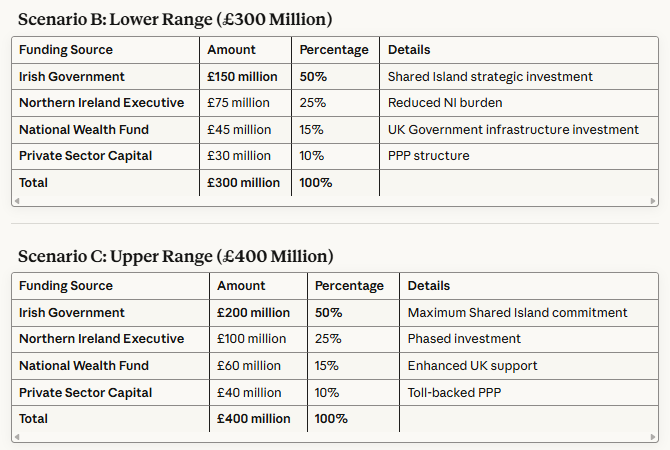Click the Reduced NI burden details cell
This screenshot has width=670, height=450.
pyautogui.click(x=444, y=103)
